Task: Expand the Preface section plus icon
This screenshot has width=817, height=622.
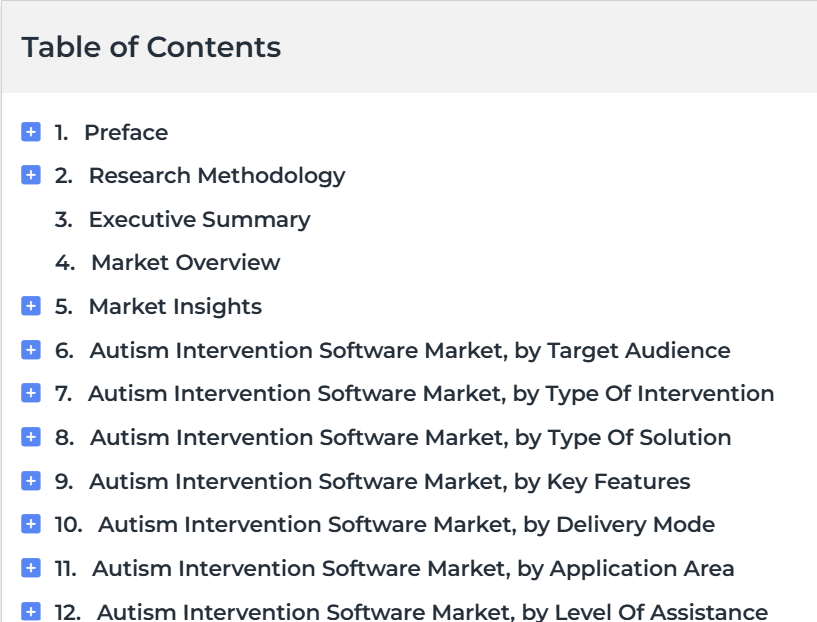Action: coord(31,132)
